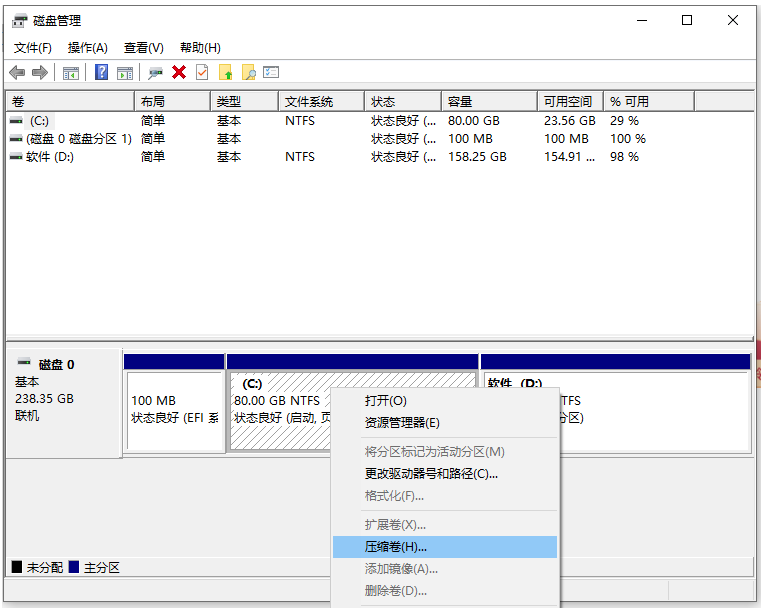Choose 打开(O) from context menu
The height and width of the screenshot is (608, 761).
click(x=386, y=401)
